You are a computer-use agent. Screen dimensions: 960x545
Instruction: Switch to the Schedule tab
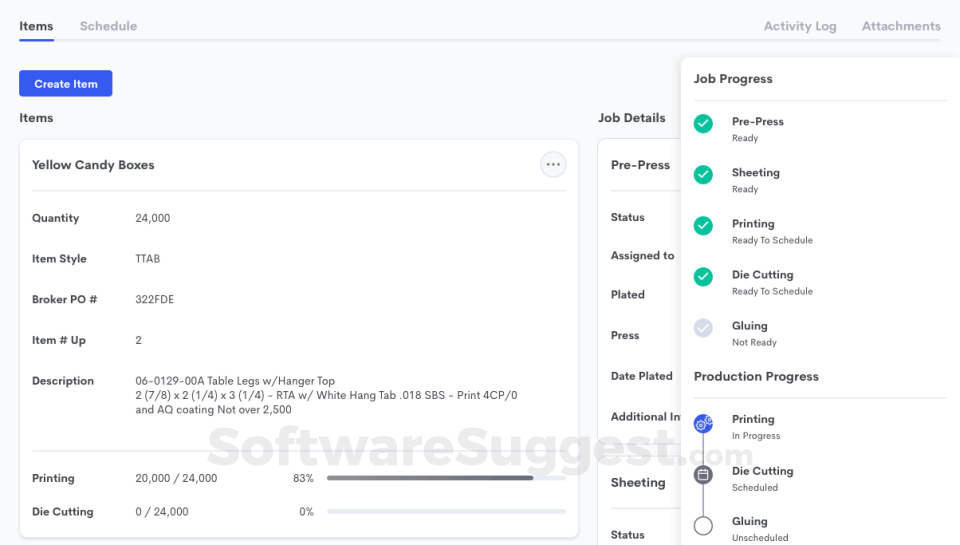pos(108,26)
